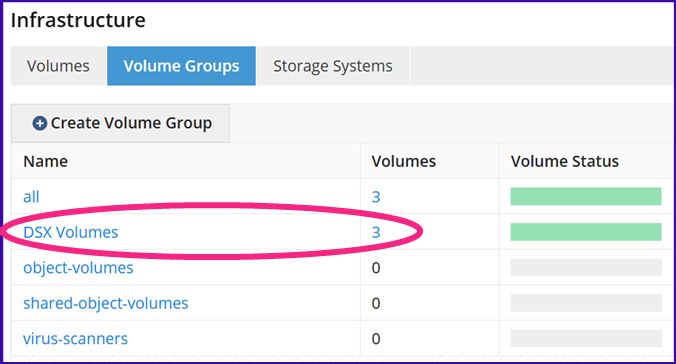This screenshot has width=676, height=364.
Task: Switch to the Volumes tab
Action: (x=58, y=66)
